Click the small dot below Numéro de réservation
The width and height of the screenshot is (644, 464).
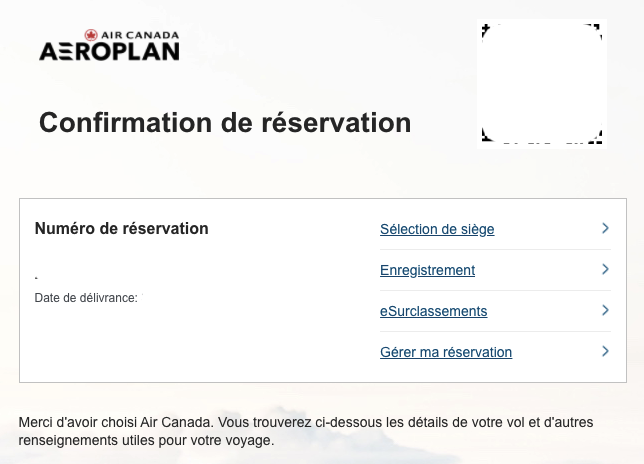[36, 277]
